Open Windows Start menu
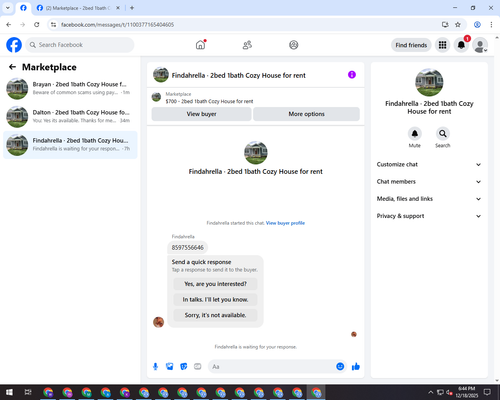The width and height of the screenshot is (500, 400). tap(9, 392)
